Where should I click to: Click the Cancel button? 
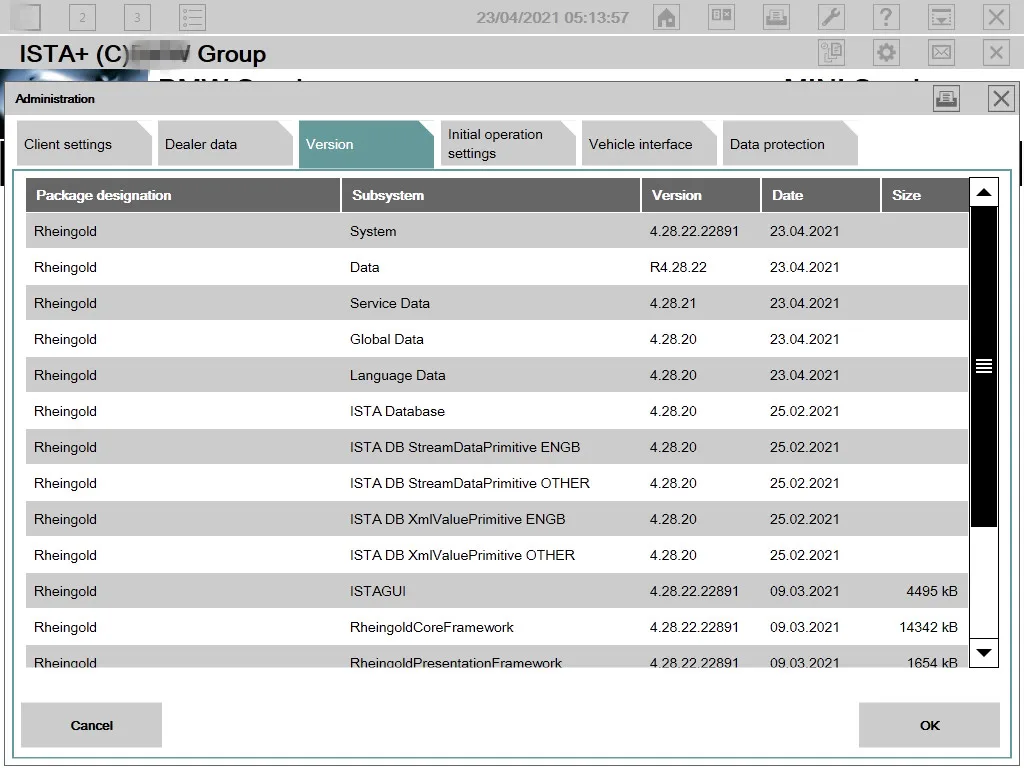pyautogui.click(x=91, y=725)
